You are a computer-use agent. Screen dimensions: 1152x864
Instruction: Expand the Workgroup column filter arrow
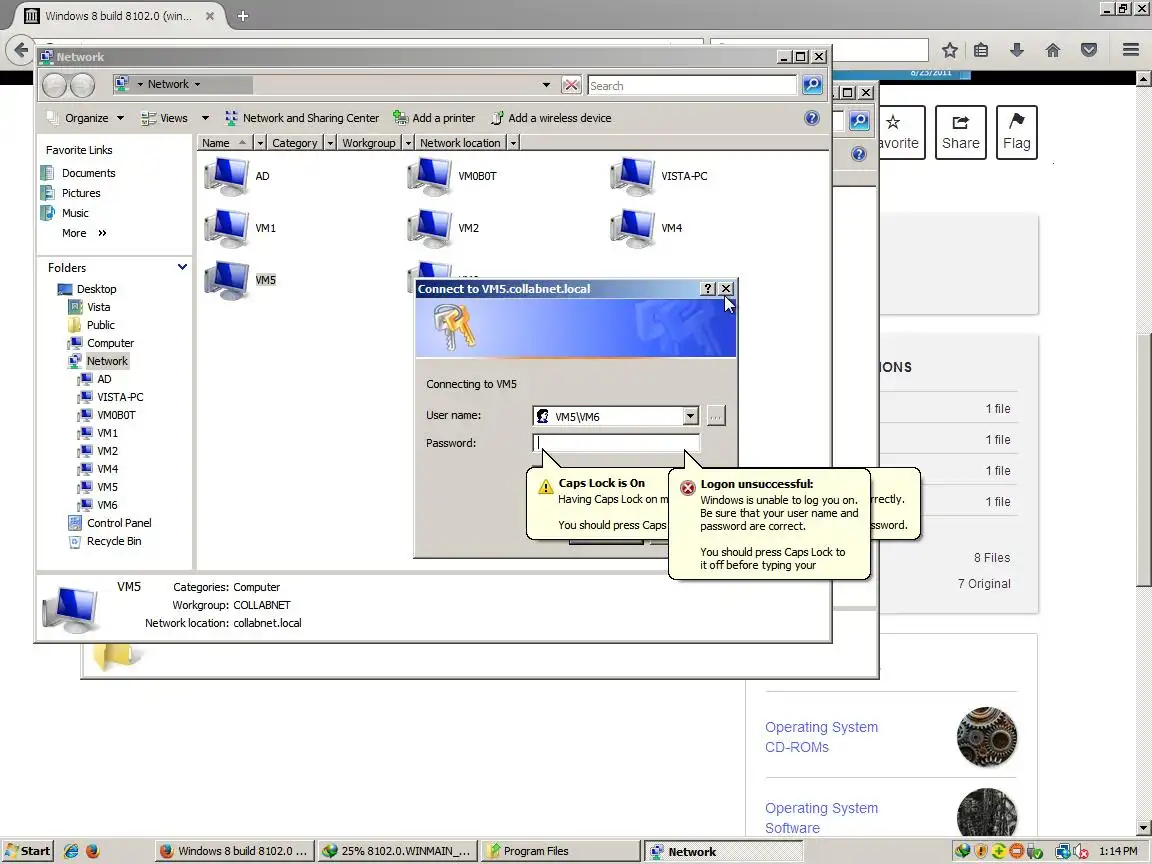[408, 143]
